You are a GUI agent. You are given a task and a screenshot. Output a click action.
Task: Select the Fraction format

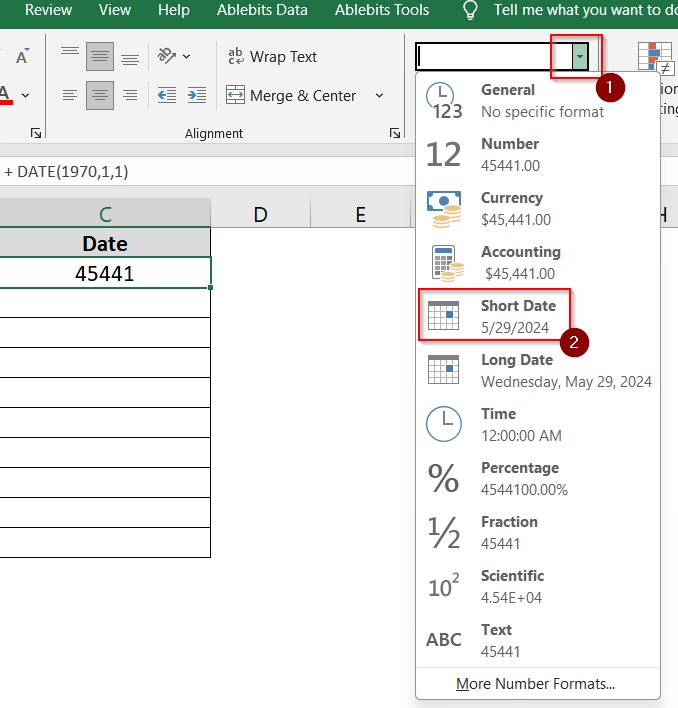click(538, 532)
